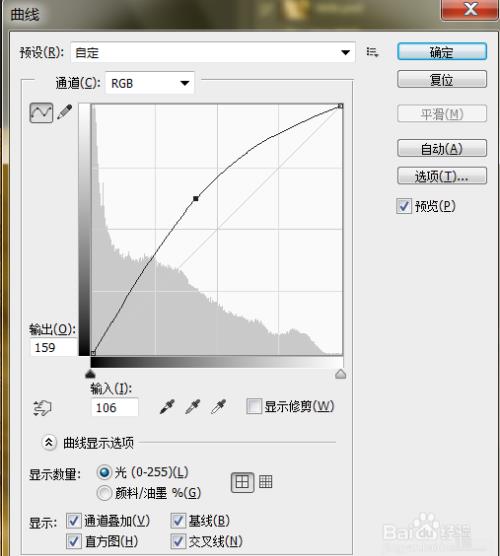Click the black point input slider

90,374
